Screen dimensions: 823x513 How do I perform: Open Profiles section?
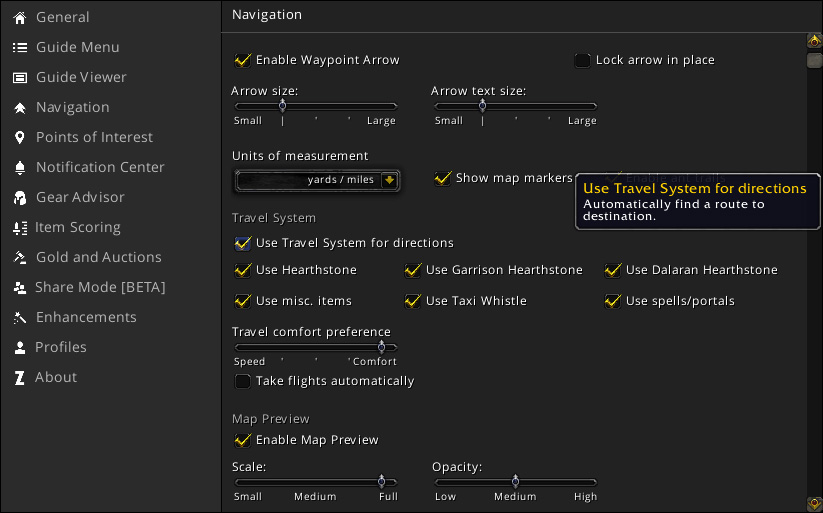pos(61,347)
